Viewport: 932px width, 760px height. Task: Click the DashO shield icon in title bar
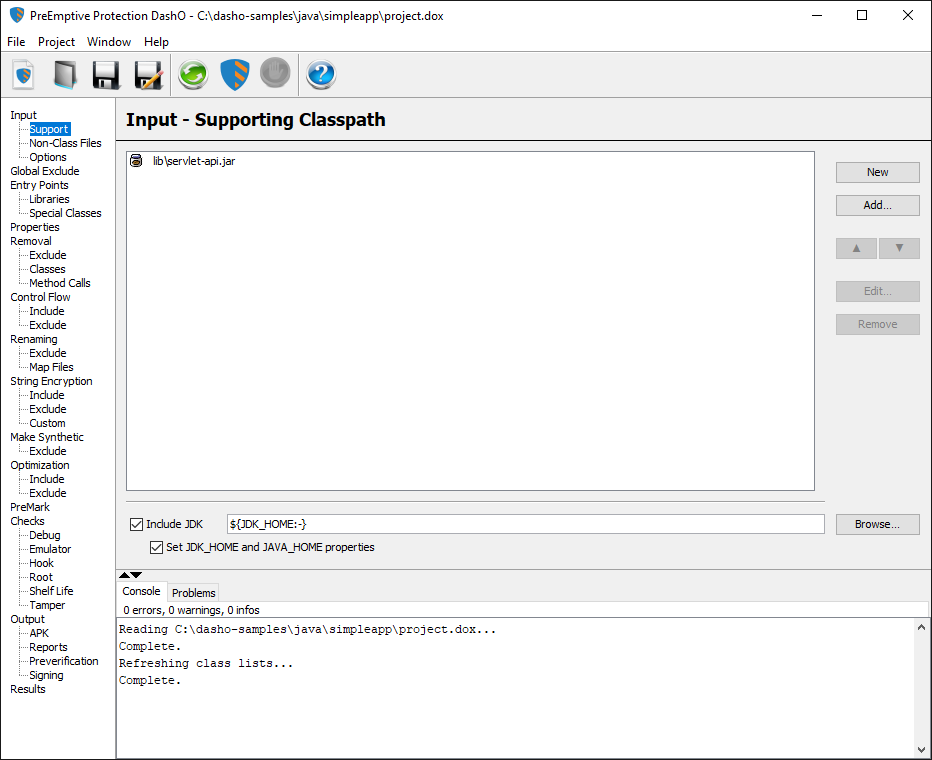point(17,15)
